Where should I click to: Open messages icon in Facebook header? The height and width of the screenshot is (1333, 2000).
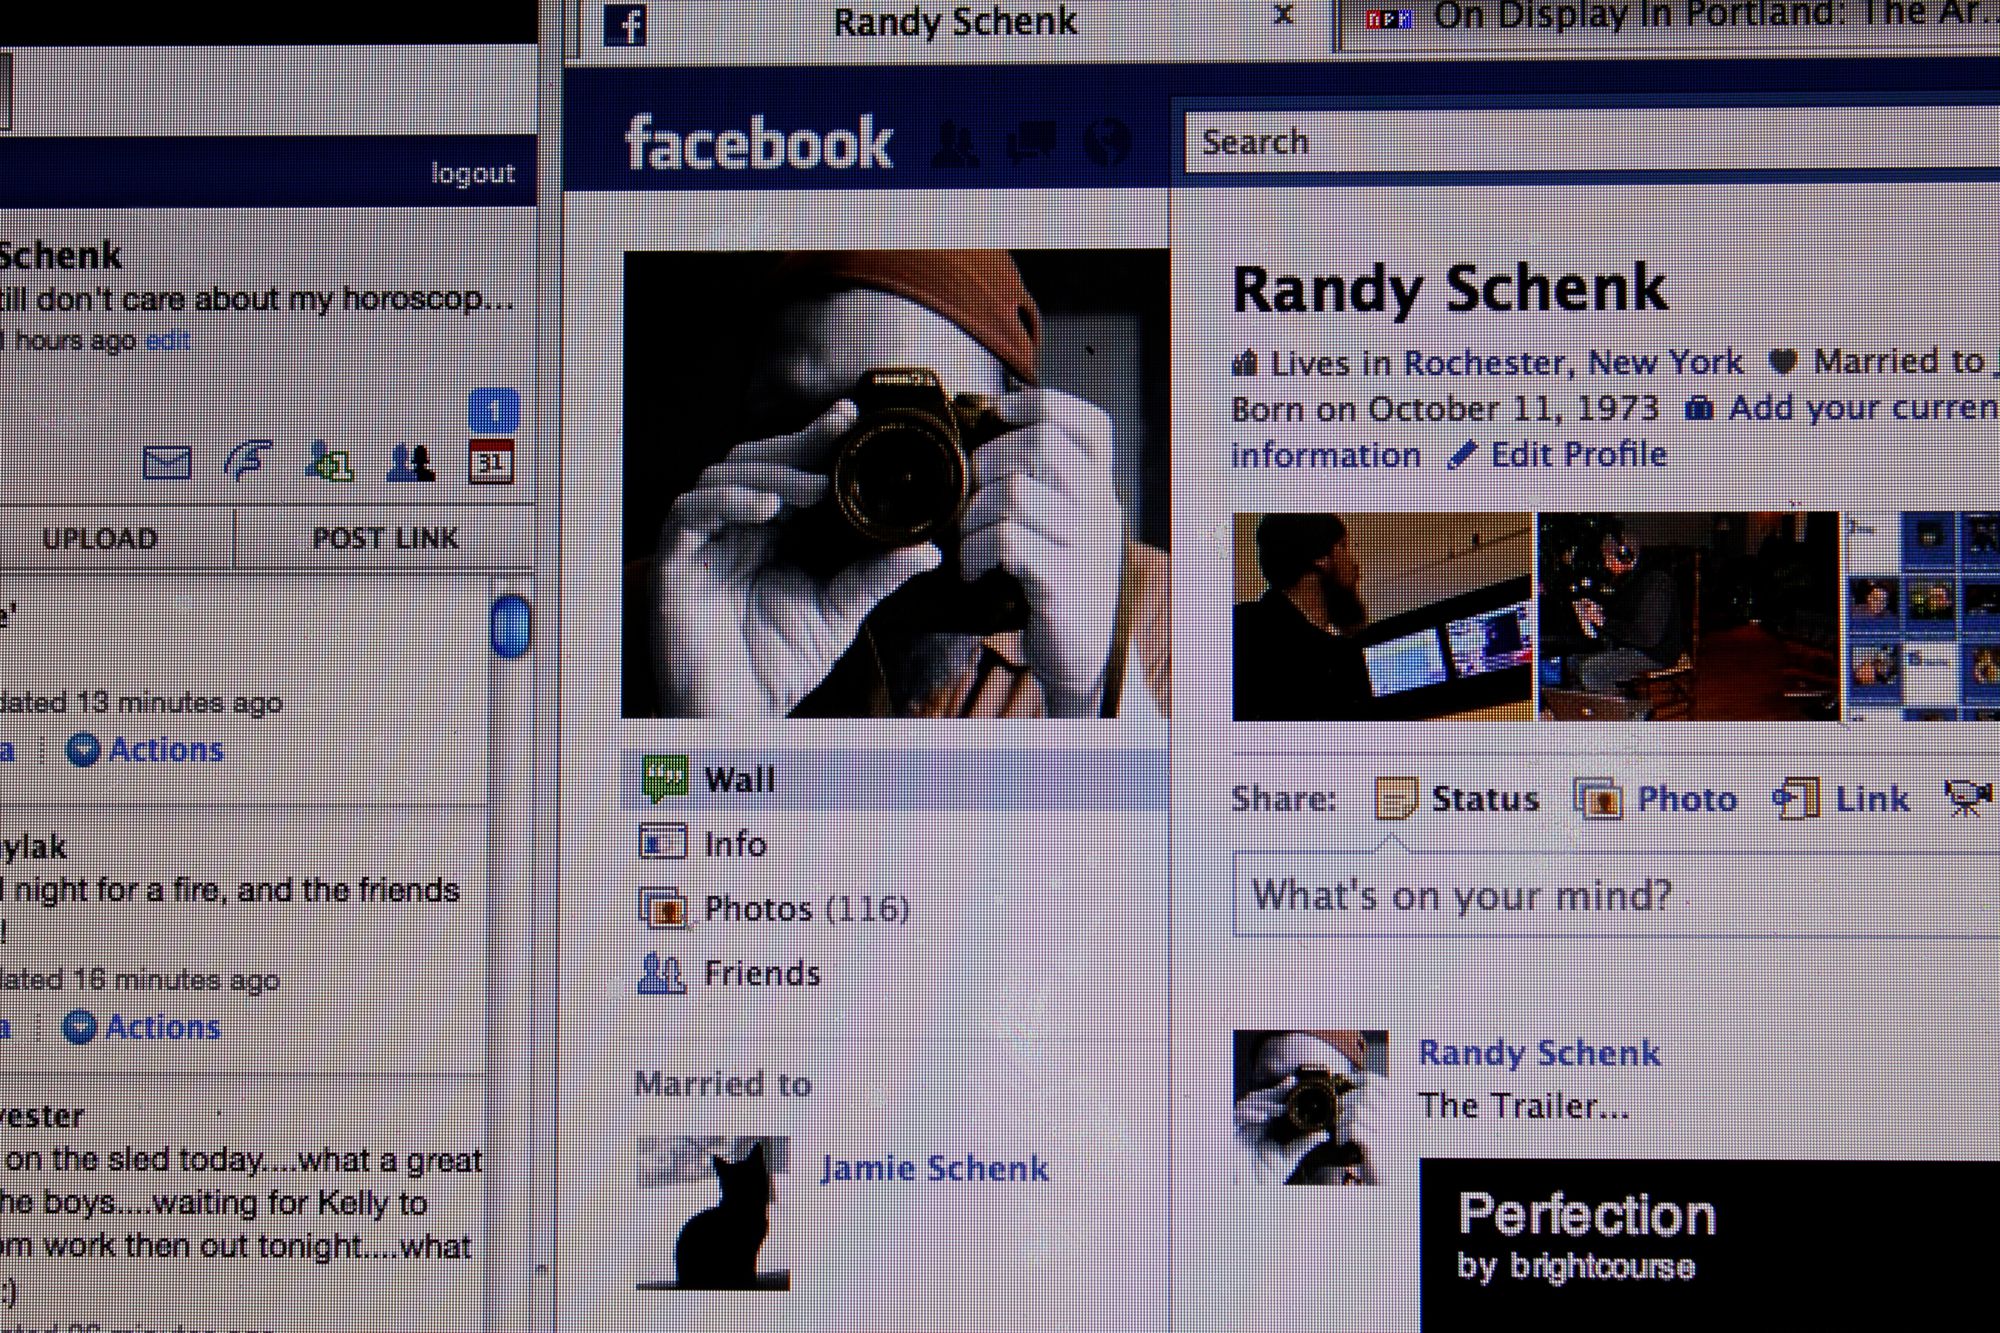[x=1030, y=143]
